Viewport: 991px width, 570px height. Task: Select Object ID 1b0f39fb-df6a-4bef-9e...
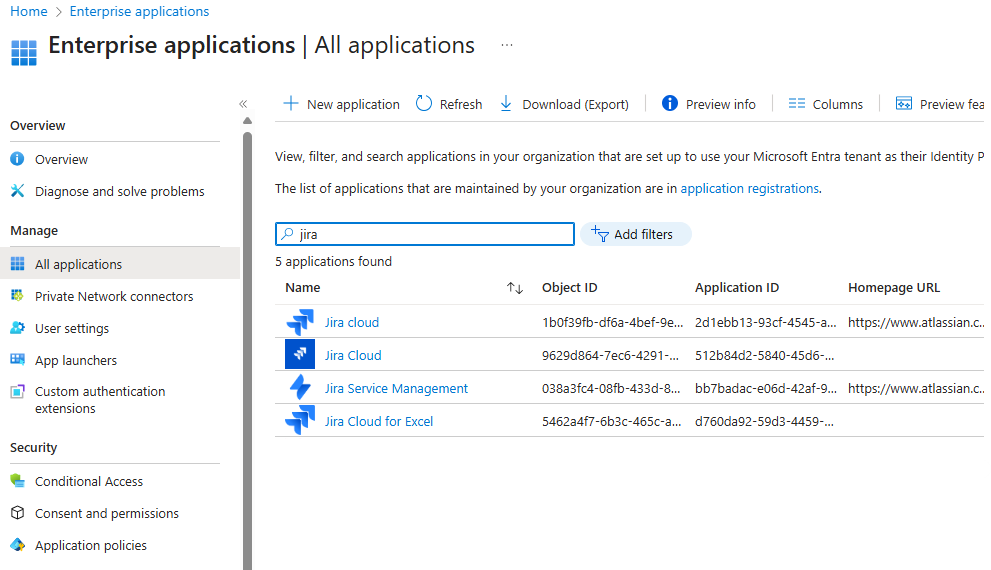tap(612, 322)
